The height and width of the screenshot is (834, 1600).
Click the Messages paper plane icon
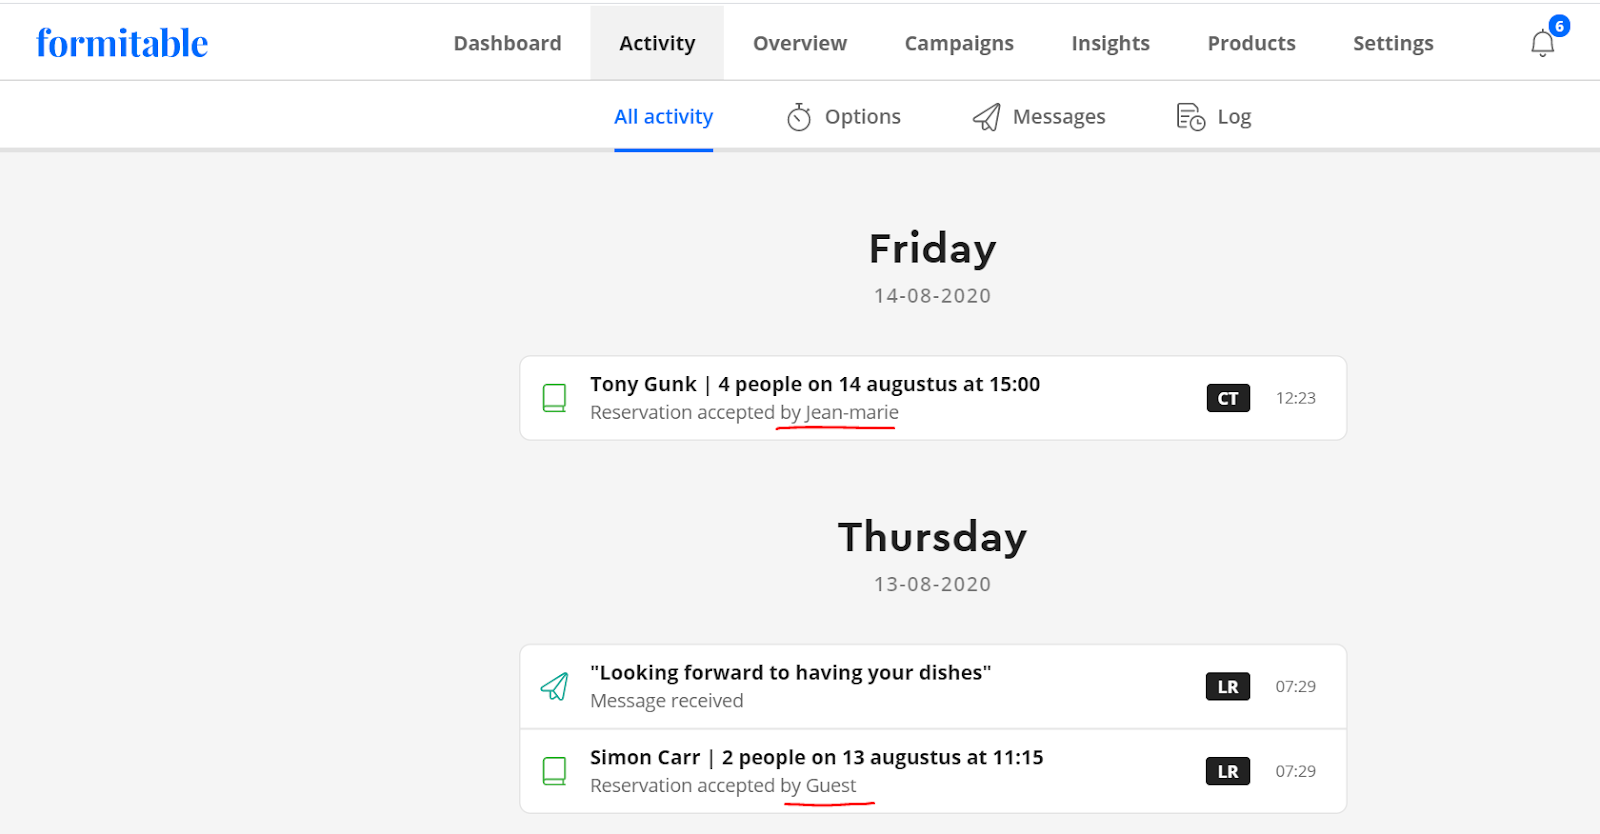coord(986,117)
